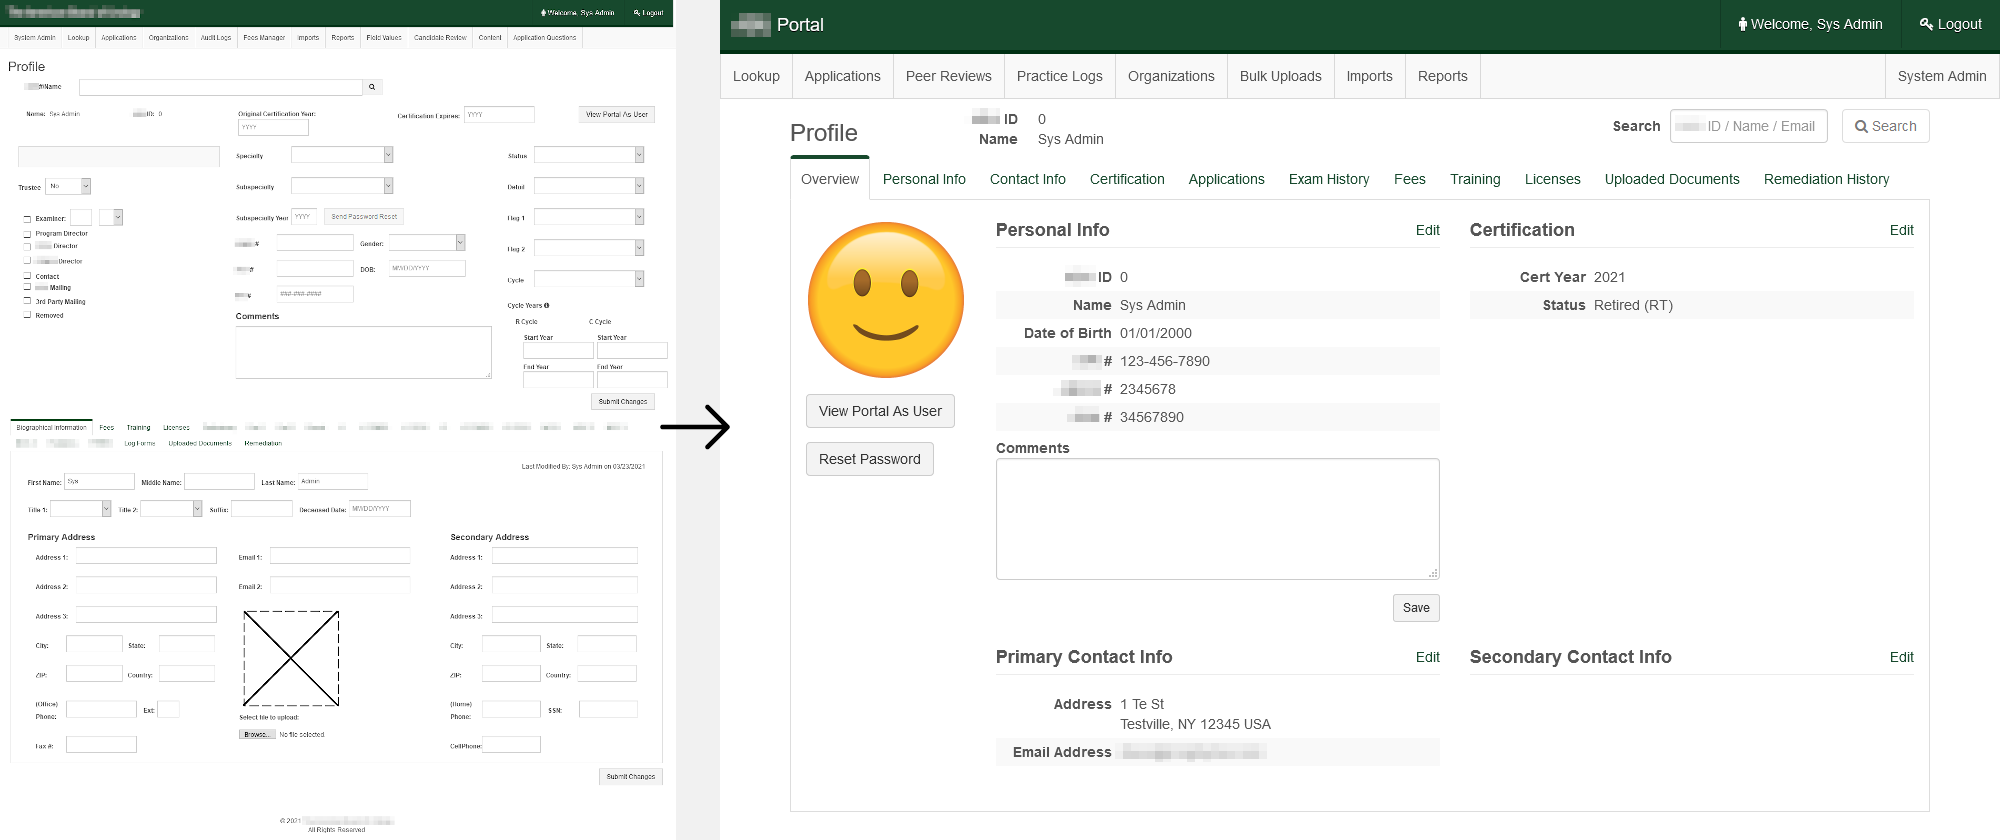This screenshot has height=840, width=2000.
Task: Enable the Contact checkbox
Action: point(27,275)
